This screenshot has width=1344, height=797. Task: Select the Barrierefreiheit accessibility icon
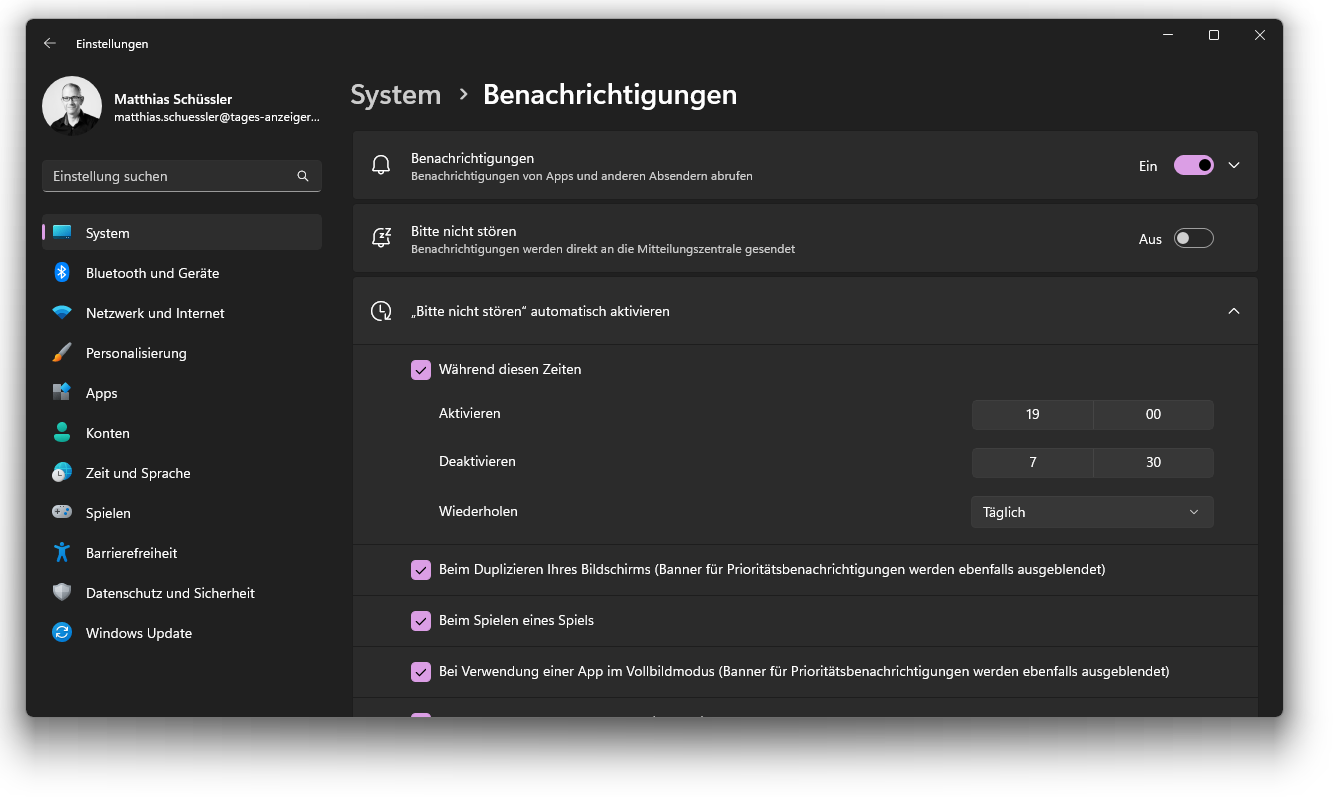pos(62,553)
